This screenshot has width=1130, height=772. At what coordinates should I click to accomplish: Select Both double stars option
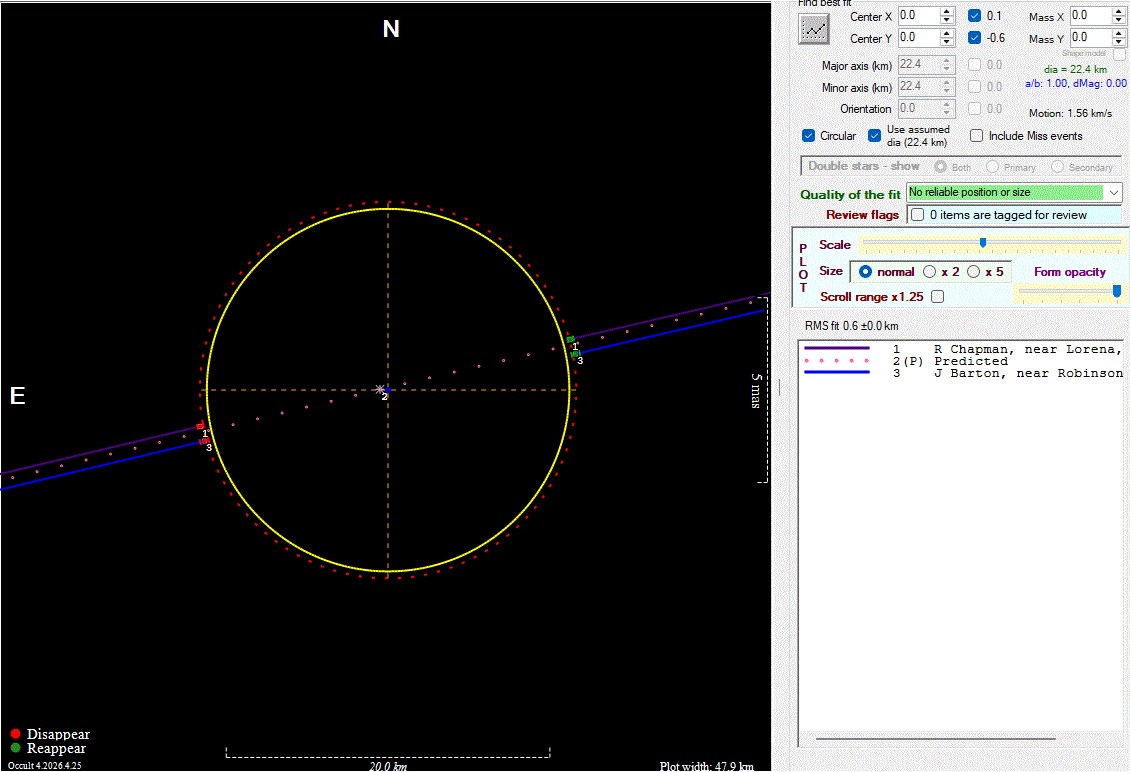coord(940,167)
